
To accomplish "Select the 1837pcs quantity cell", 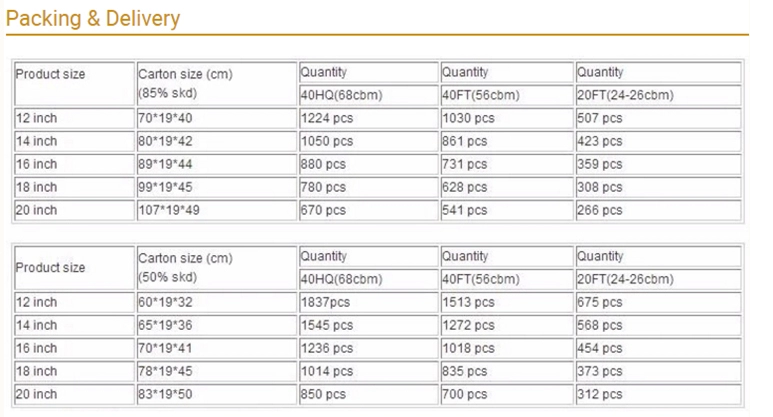I will (x=323, y=302).
